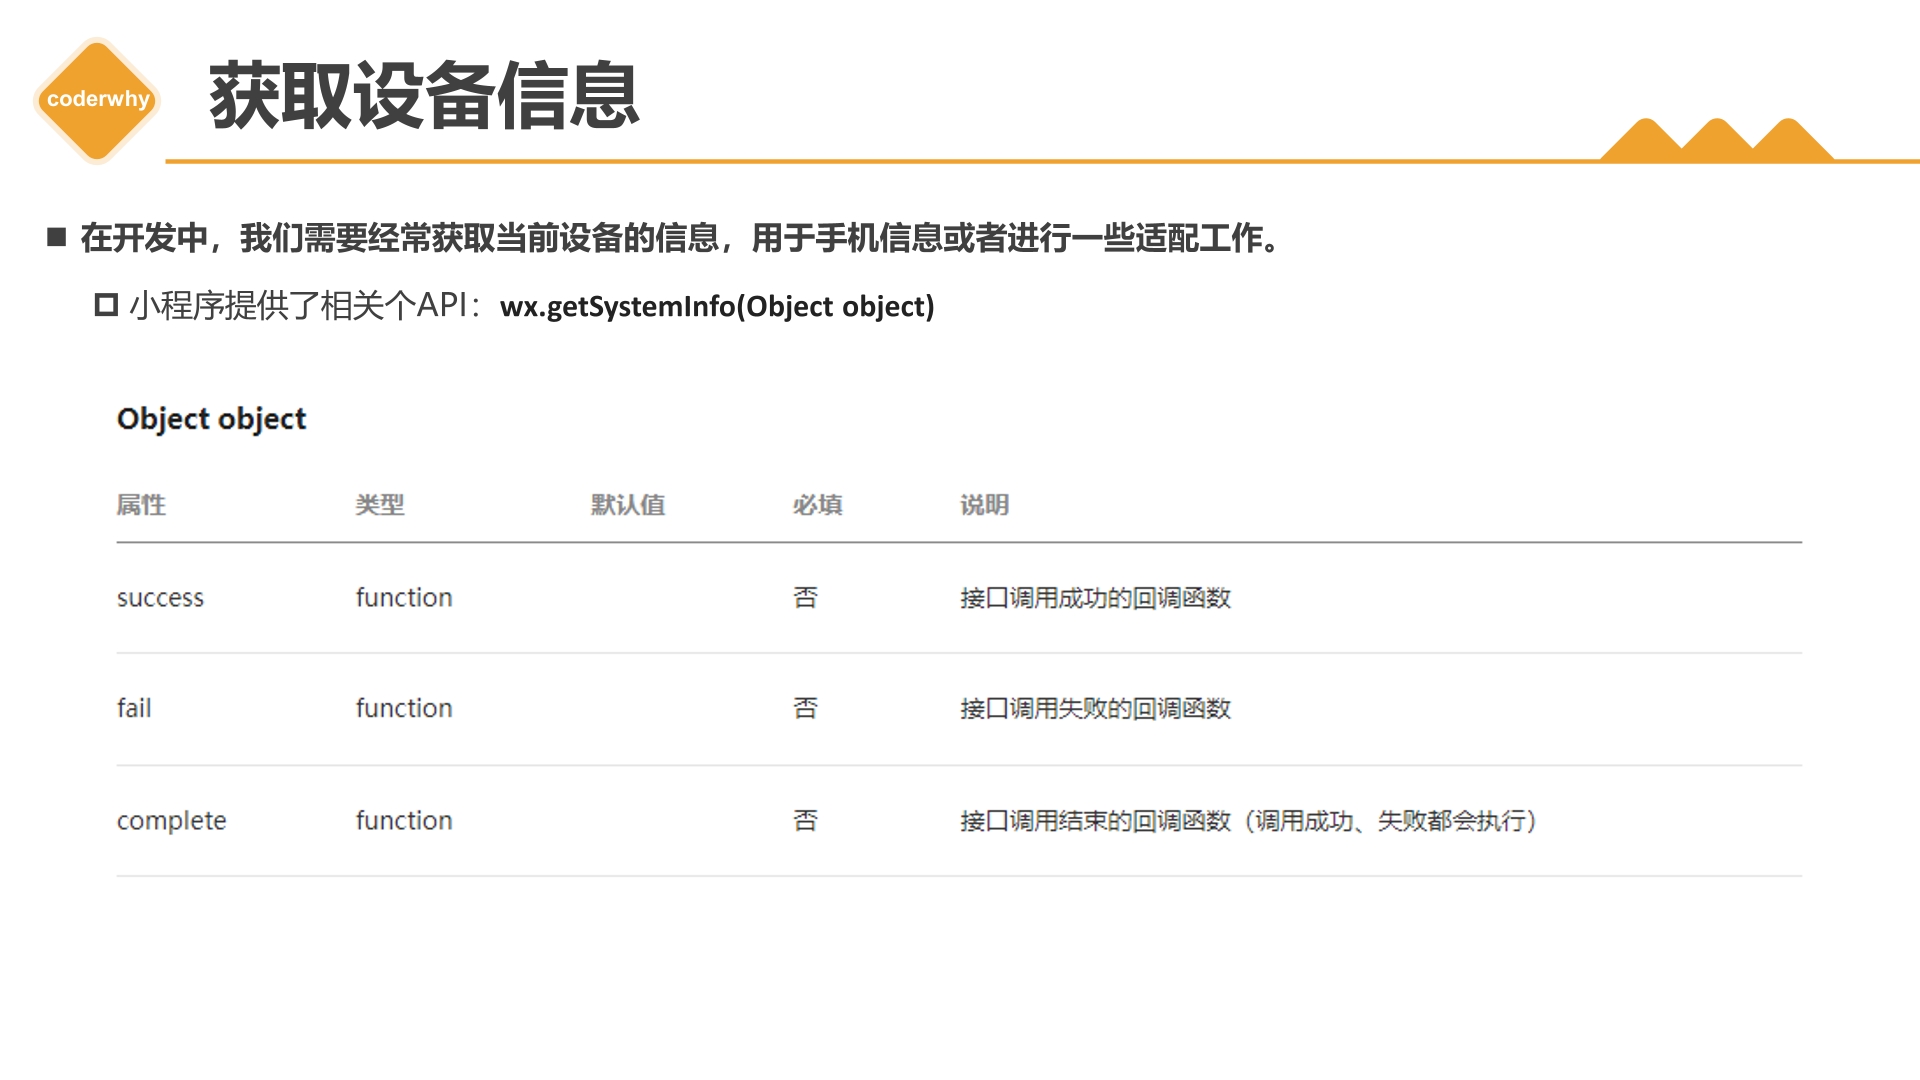Screen dimensions: 1920x1080
Task: Click function type in success row
Action: [x=404, y=598]
